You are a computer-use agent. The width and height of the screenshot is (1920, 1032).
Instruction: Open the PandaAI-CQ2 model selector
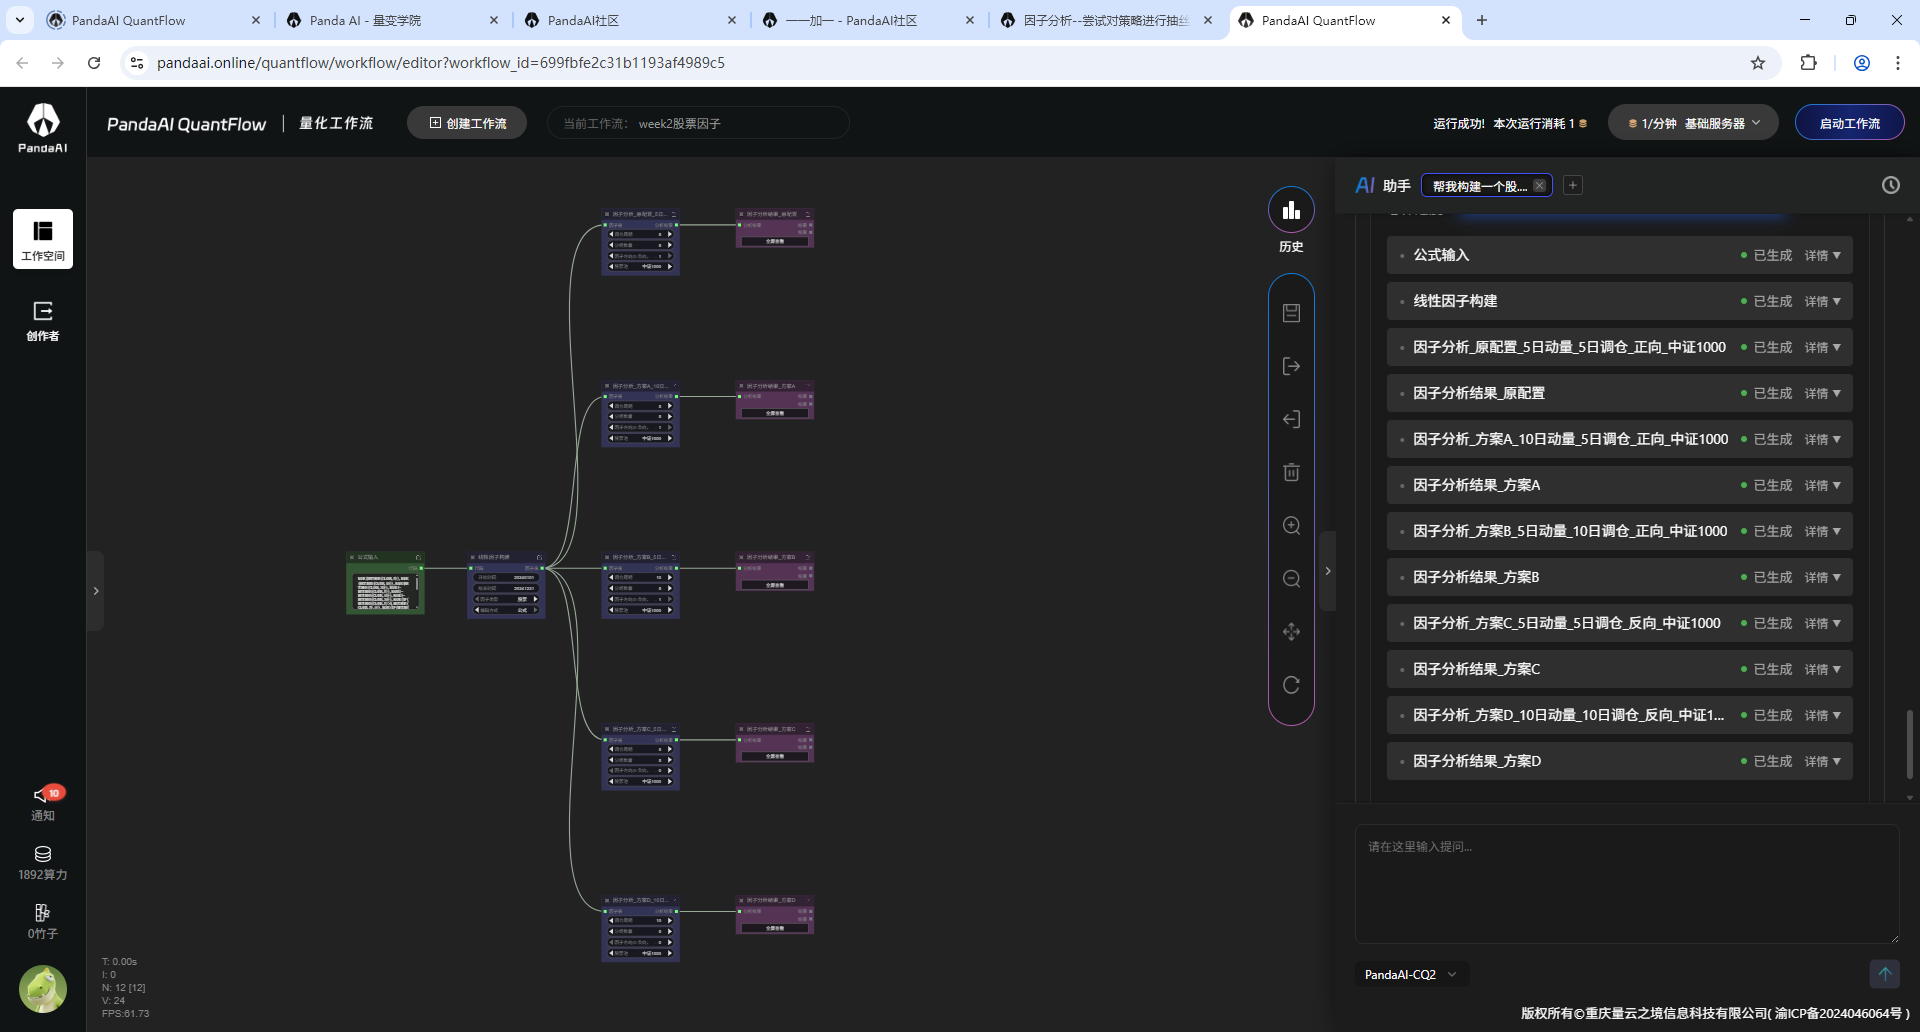pos(1411,974)
